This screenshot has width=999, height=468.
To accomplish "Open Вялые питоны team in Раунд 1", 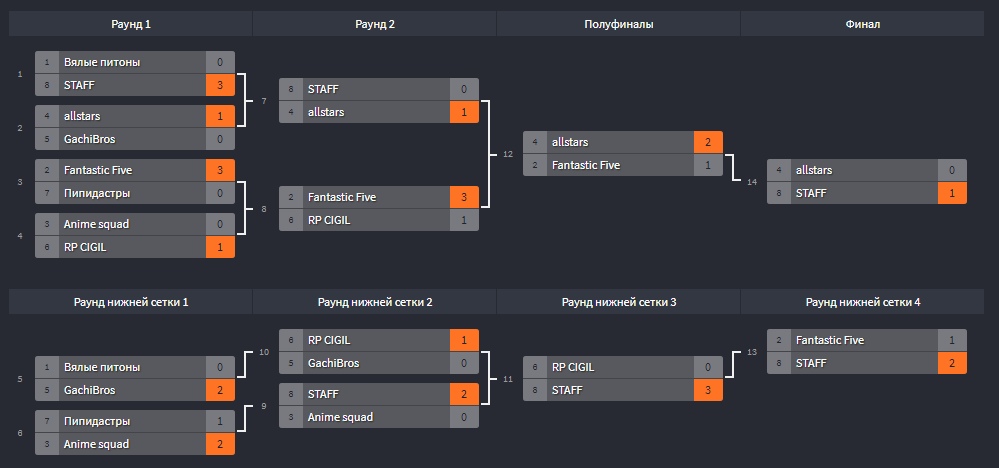I will pyautogui.click(x=101, y=62).
